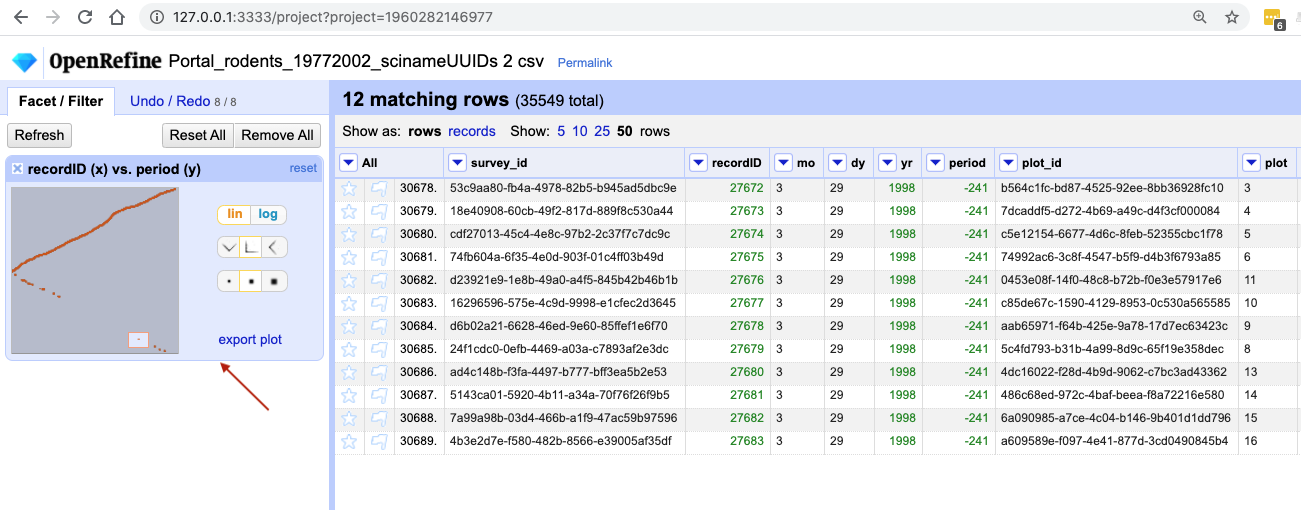Rotate plot 45 degrees clockwise icon
The width and height of the screenshot is (1301, 510).
(275, 247)
